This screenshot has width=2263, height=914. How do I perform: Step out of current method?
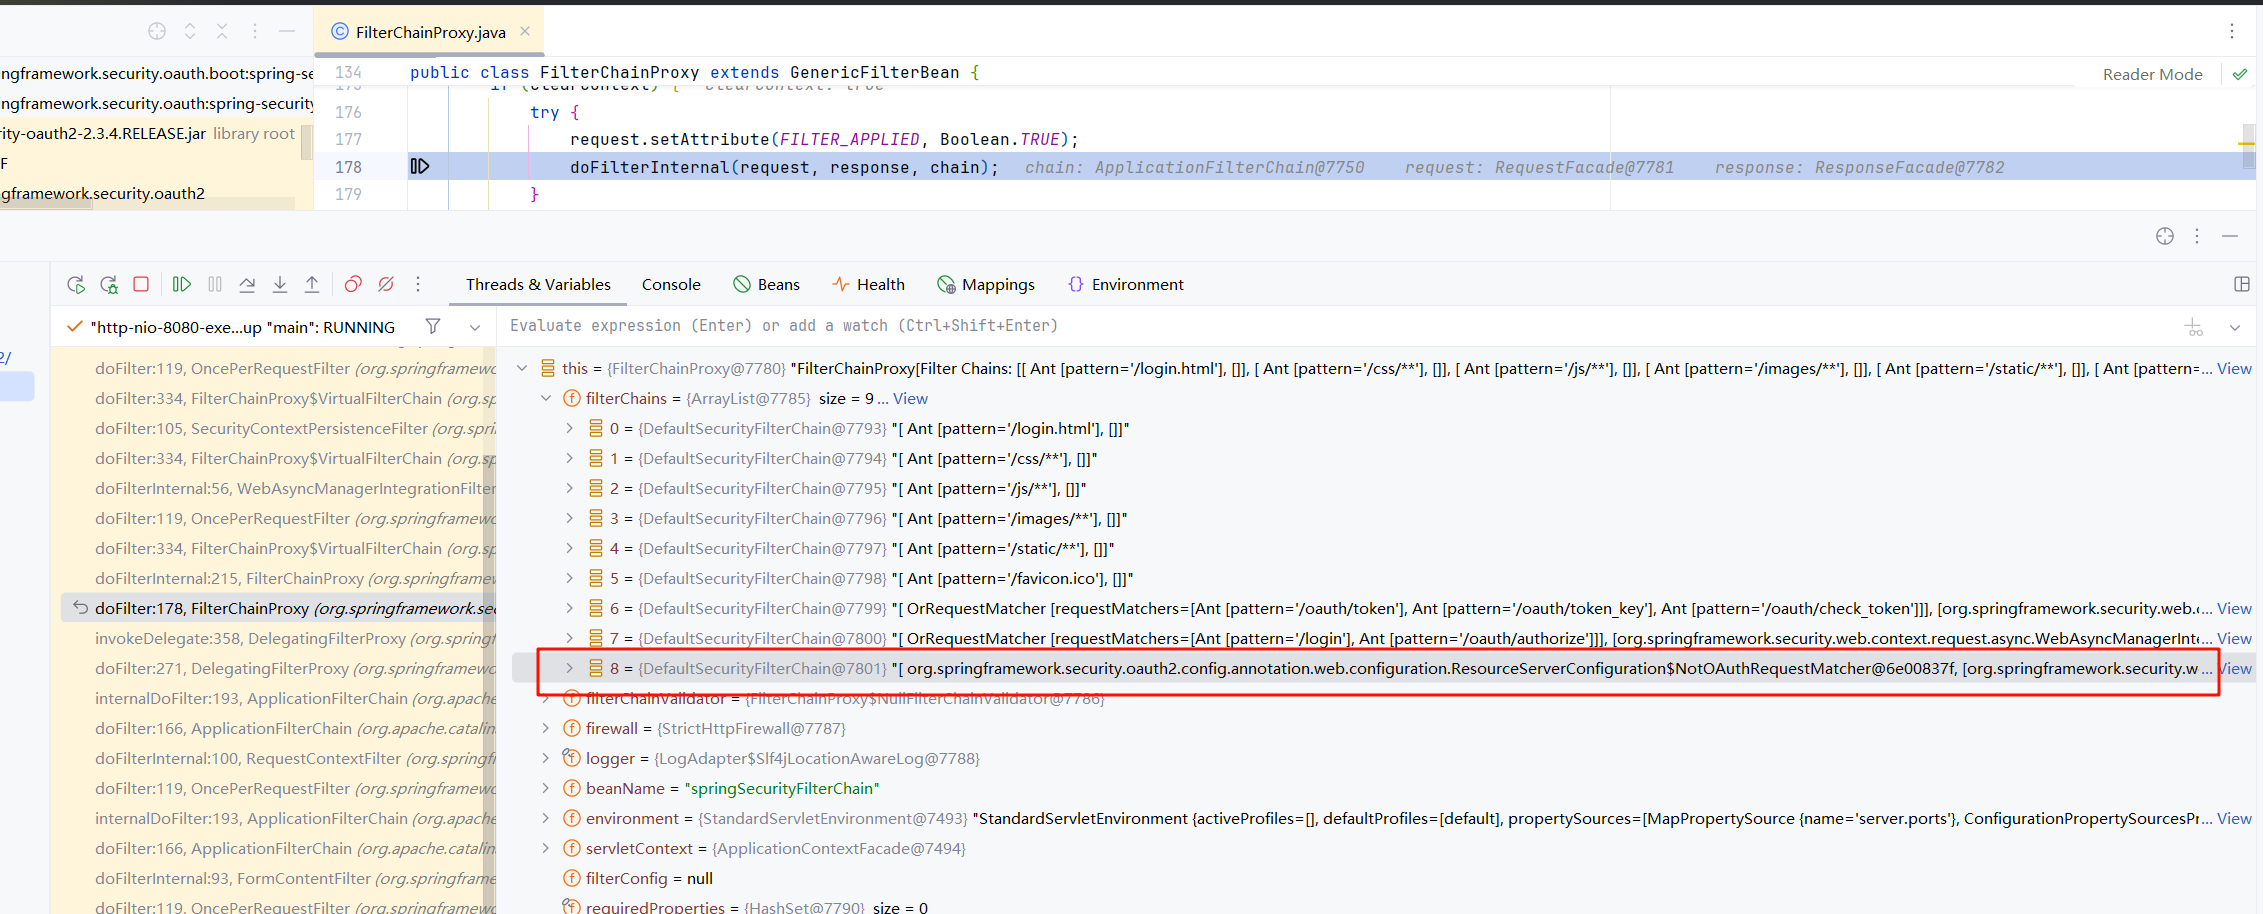[x=312, y=284]
